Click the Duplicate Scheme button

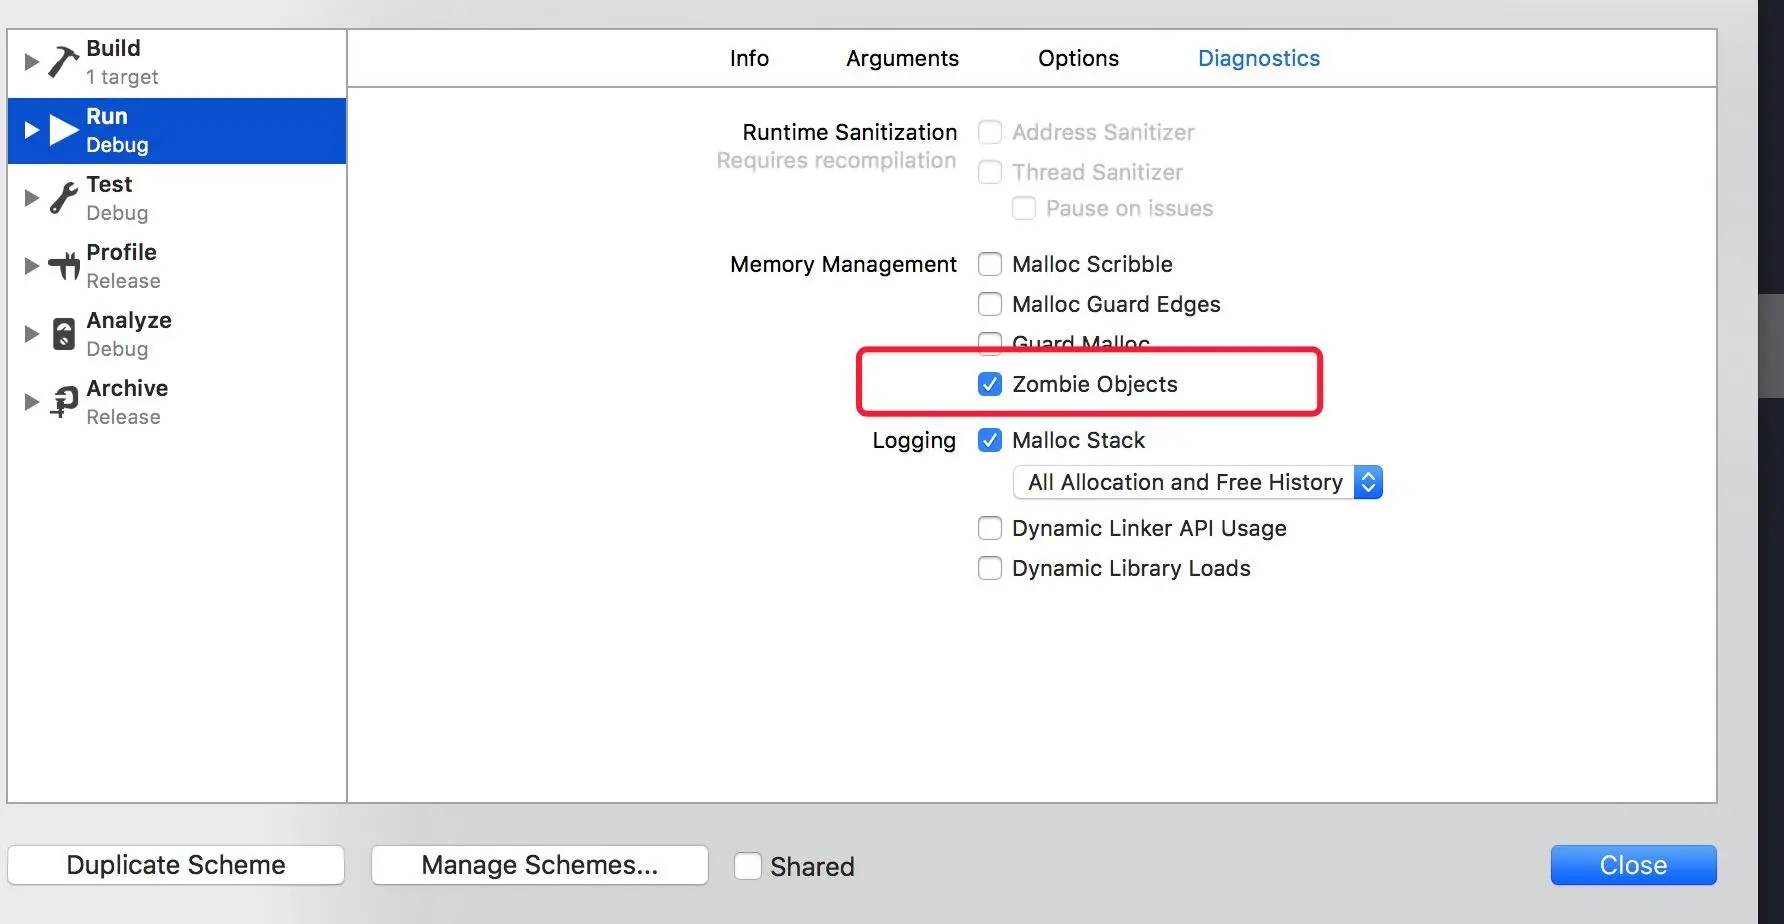(176, 865)
